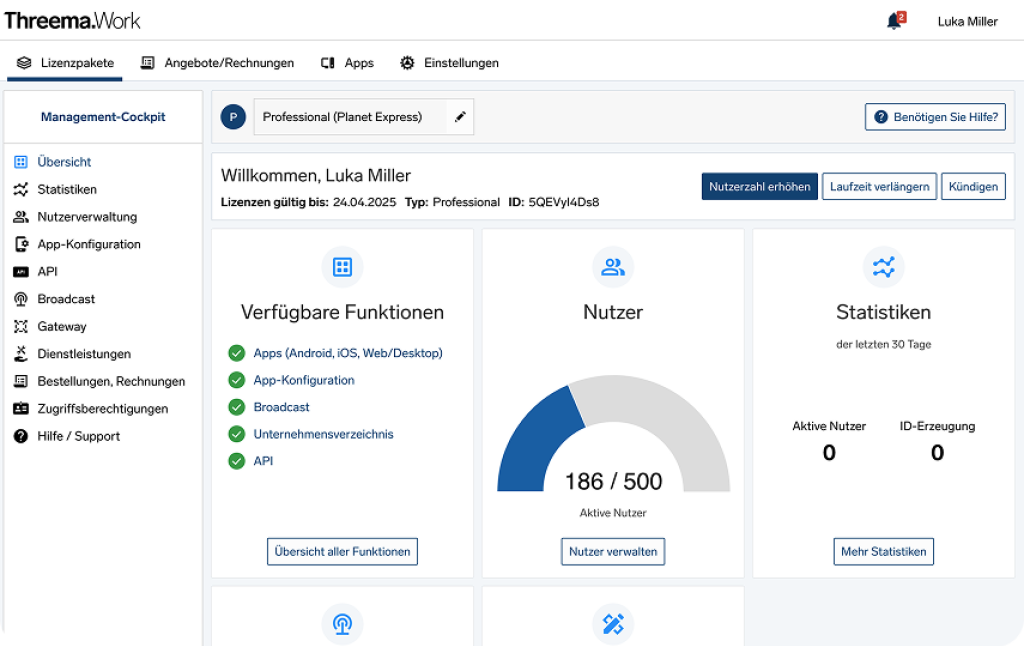1024x646 pixels.
Task: Click the Aktive Nutzer value 0
Action: 829,452
